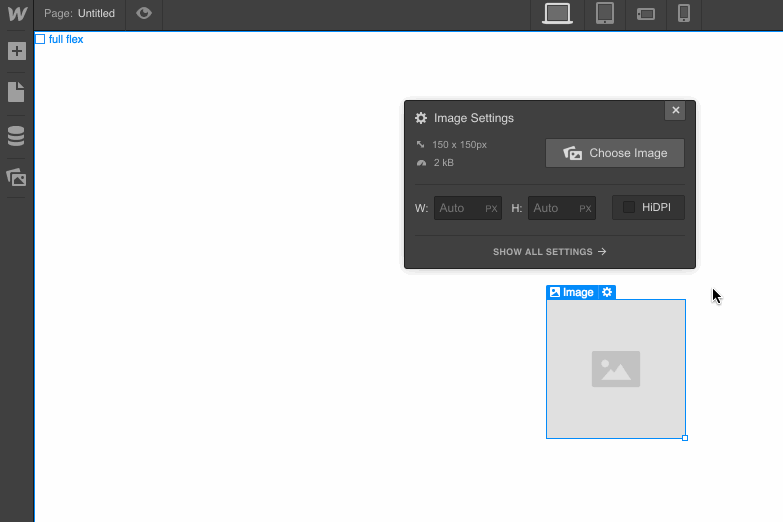The width and height of the screenshot is (783, 522).
Task: Open the Pages panel
Action: point(16,92)
